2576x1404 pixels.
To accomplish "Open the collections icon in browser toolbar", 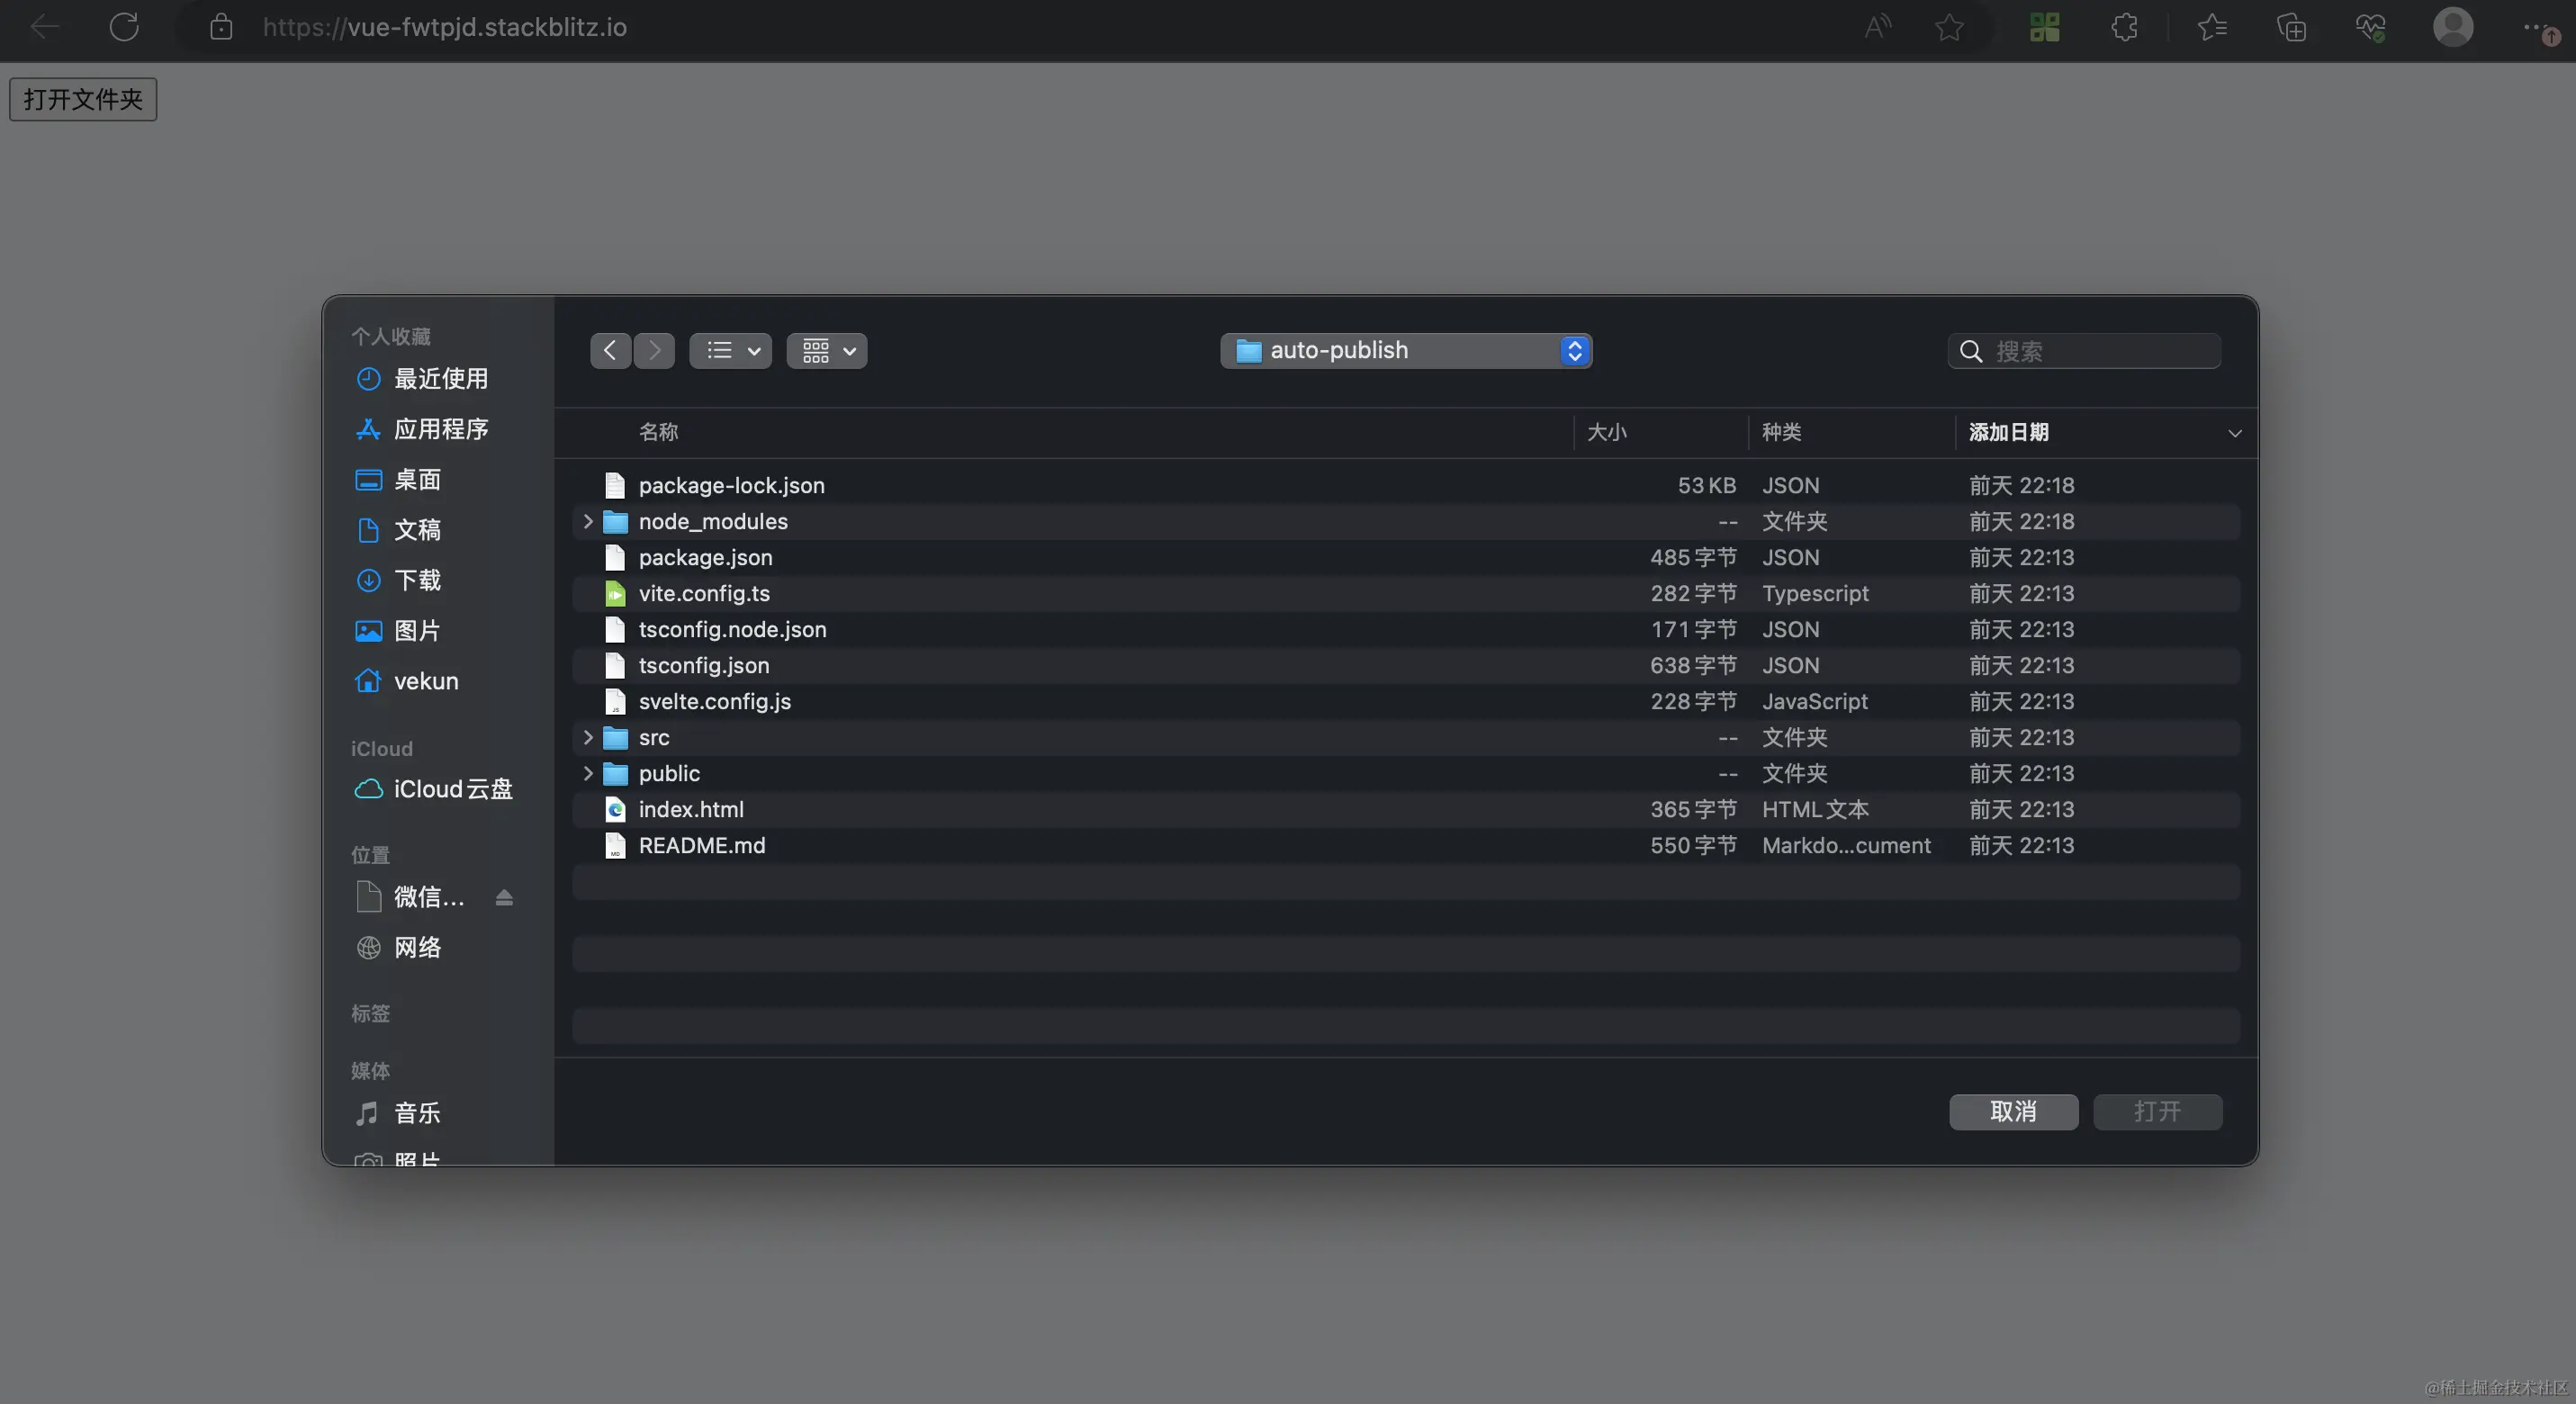I will pyautogui.click(x=2291, y=27).
